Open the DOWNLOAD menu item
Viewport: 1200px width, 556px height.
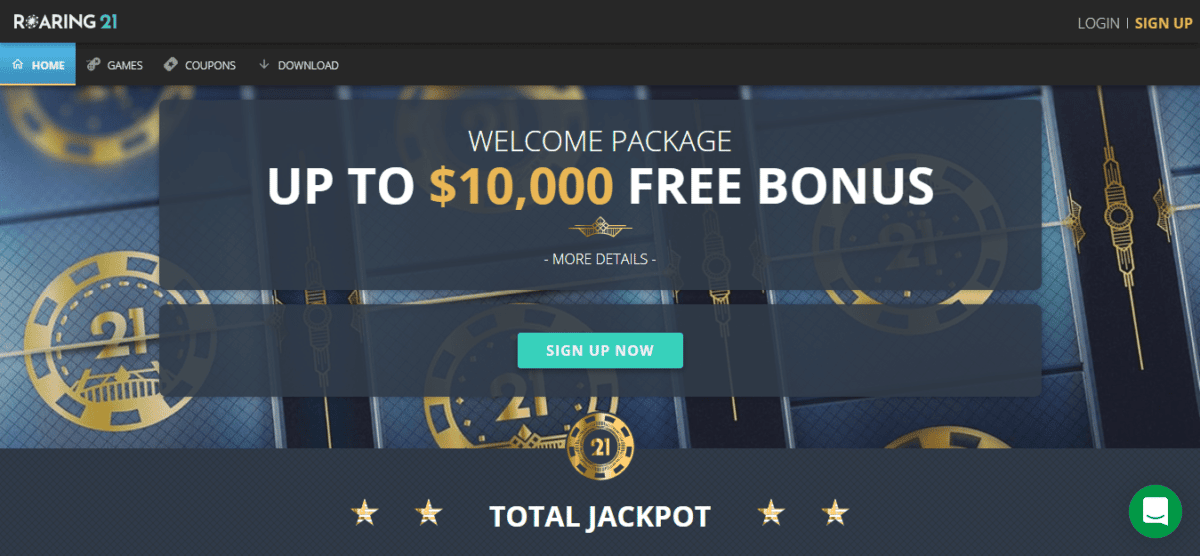308,65
